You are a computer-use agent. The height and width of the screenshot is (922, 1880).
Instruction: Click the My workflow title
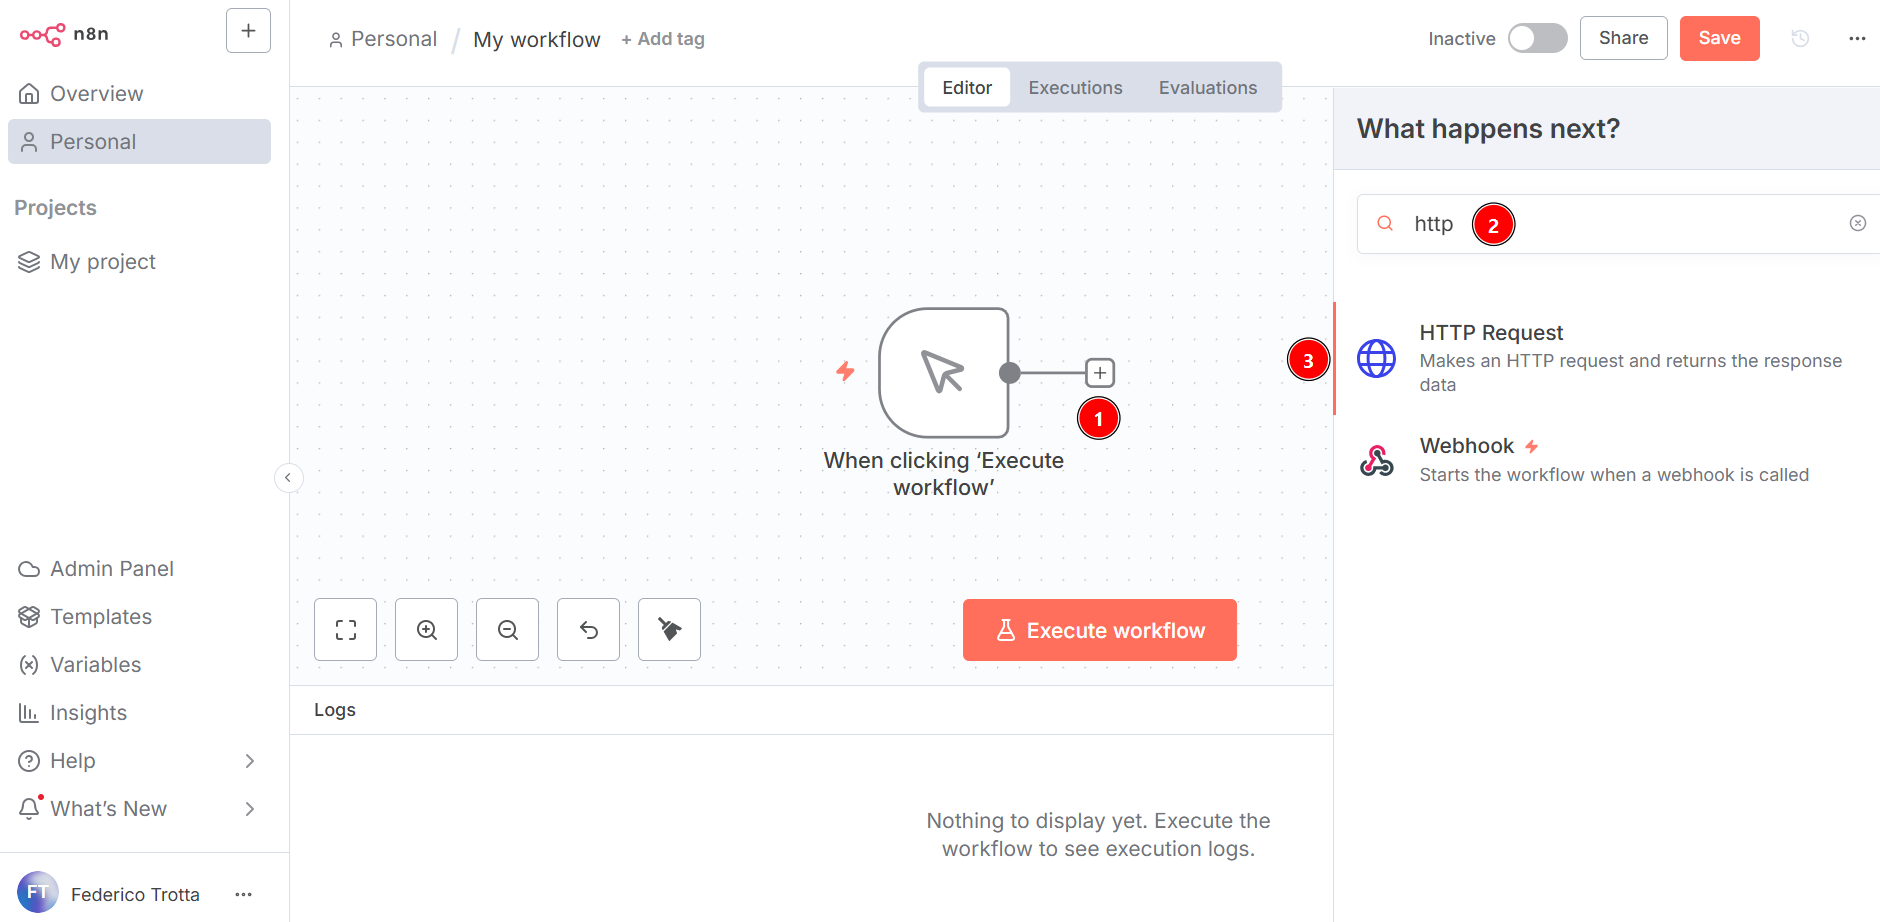point(537,40)
